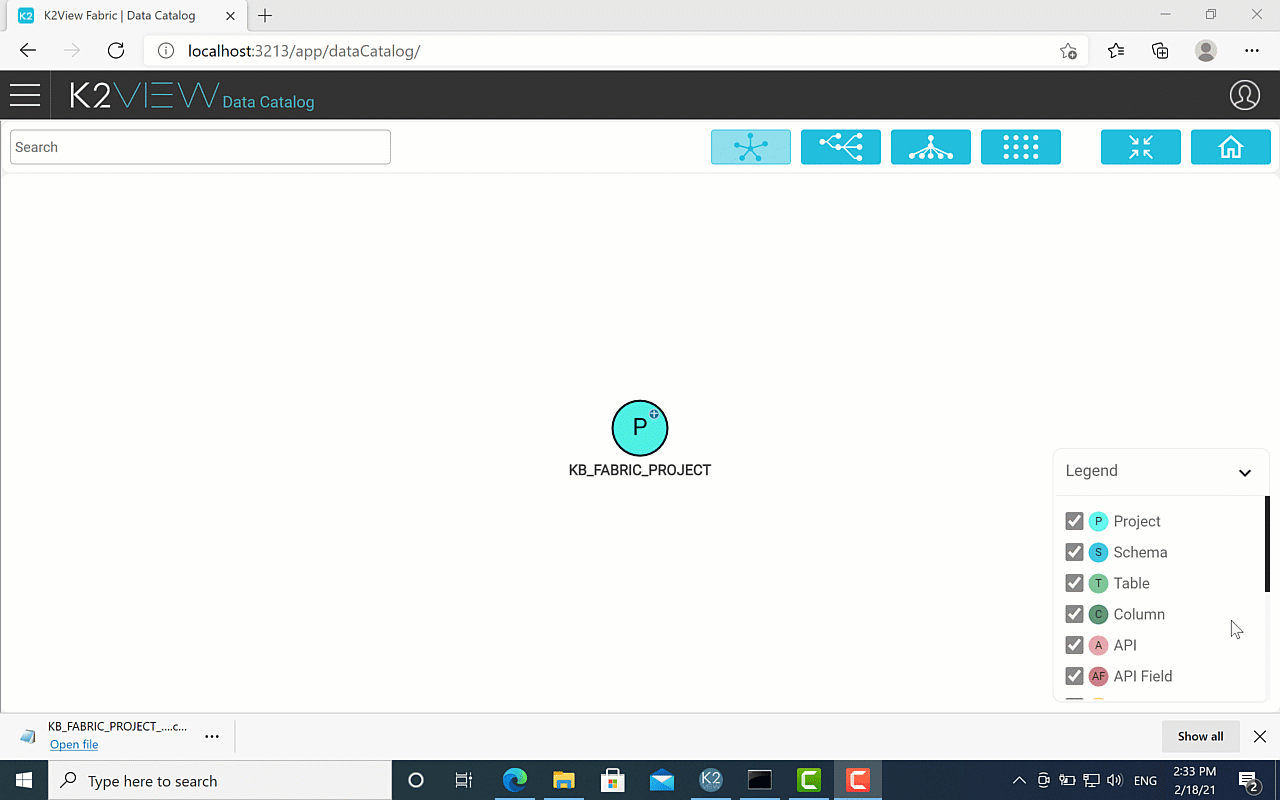Disable the API Field legend filter

pyautogui.click(x=1074, y=676)
